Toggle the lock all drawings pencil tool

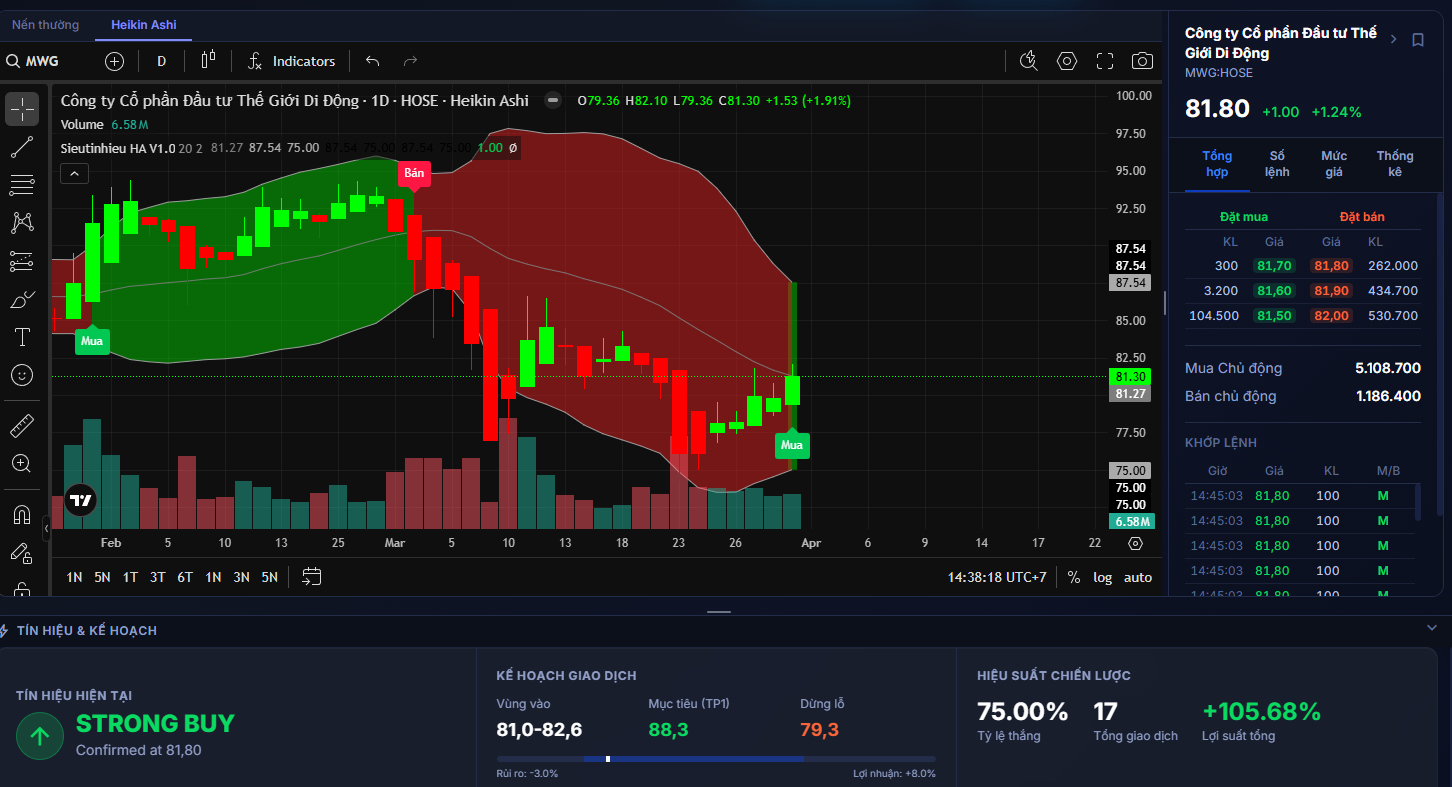[x=22, y=553]
